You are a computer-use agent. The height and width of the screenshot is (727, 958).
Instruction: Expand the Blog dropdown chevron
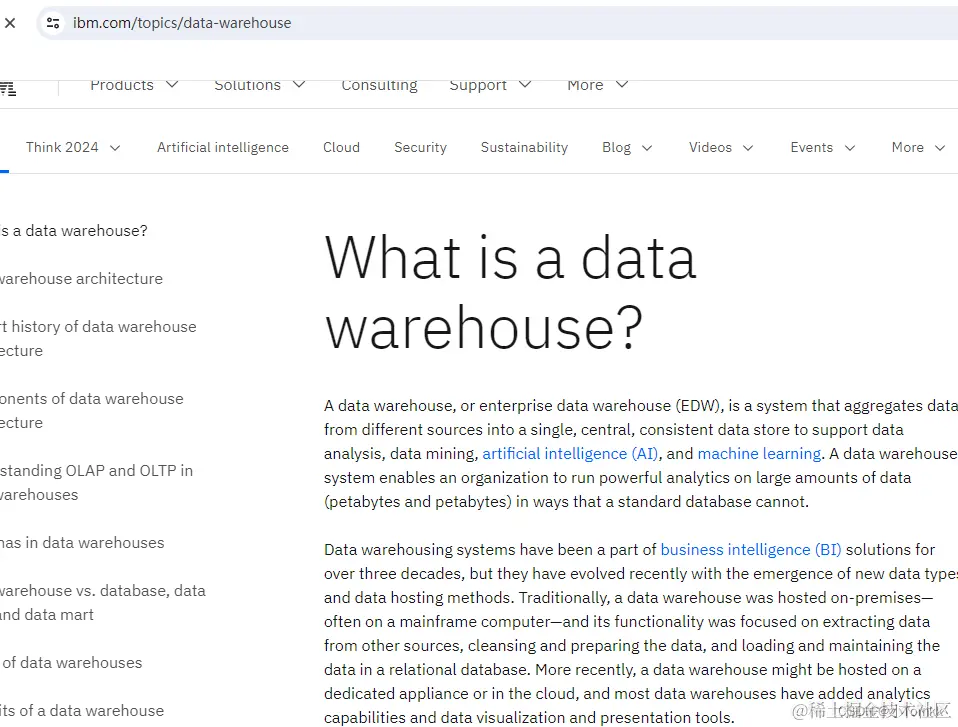(x=647, y=148)
